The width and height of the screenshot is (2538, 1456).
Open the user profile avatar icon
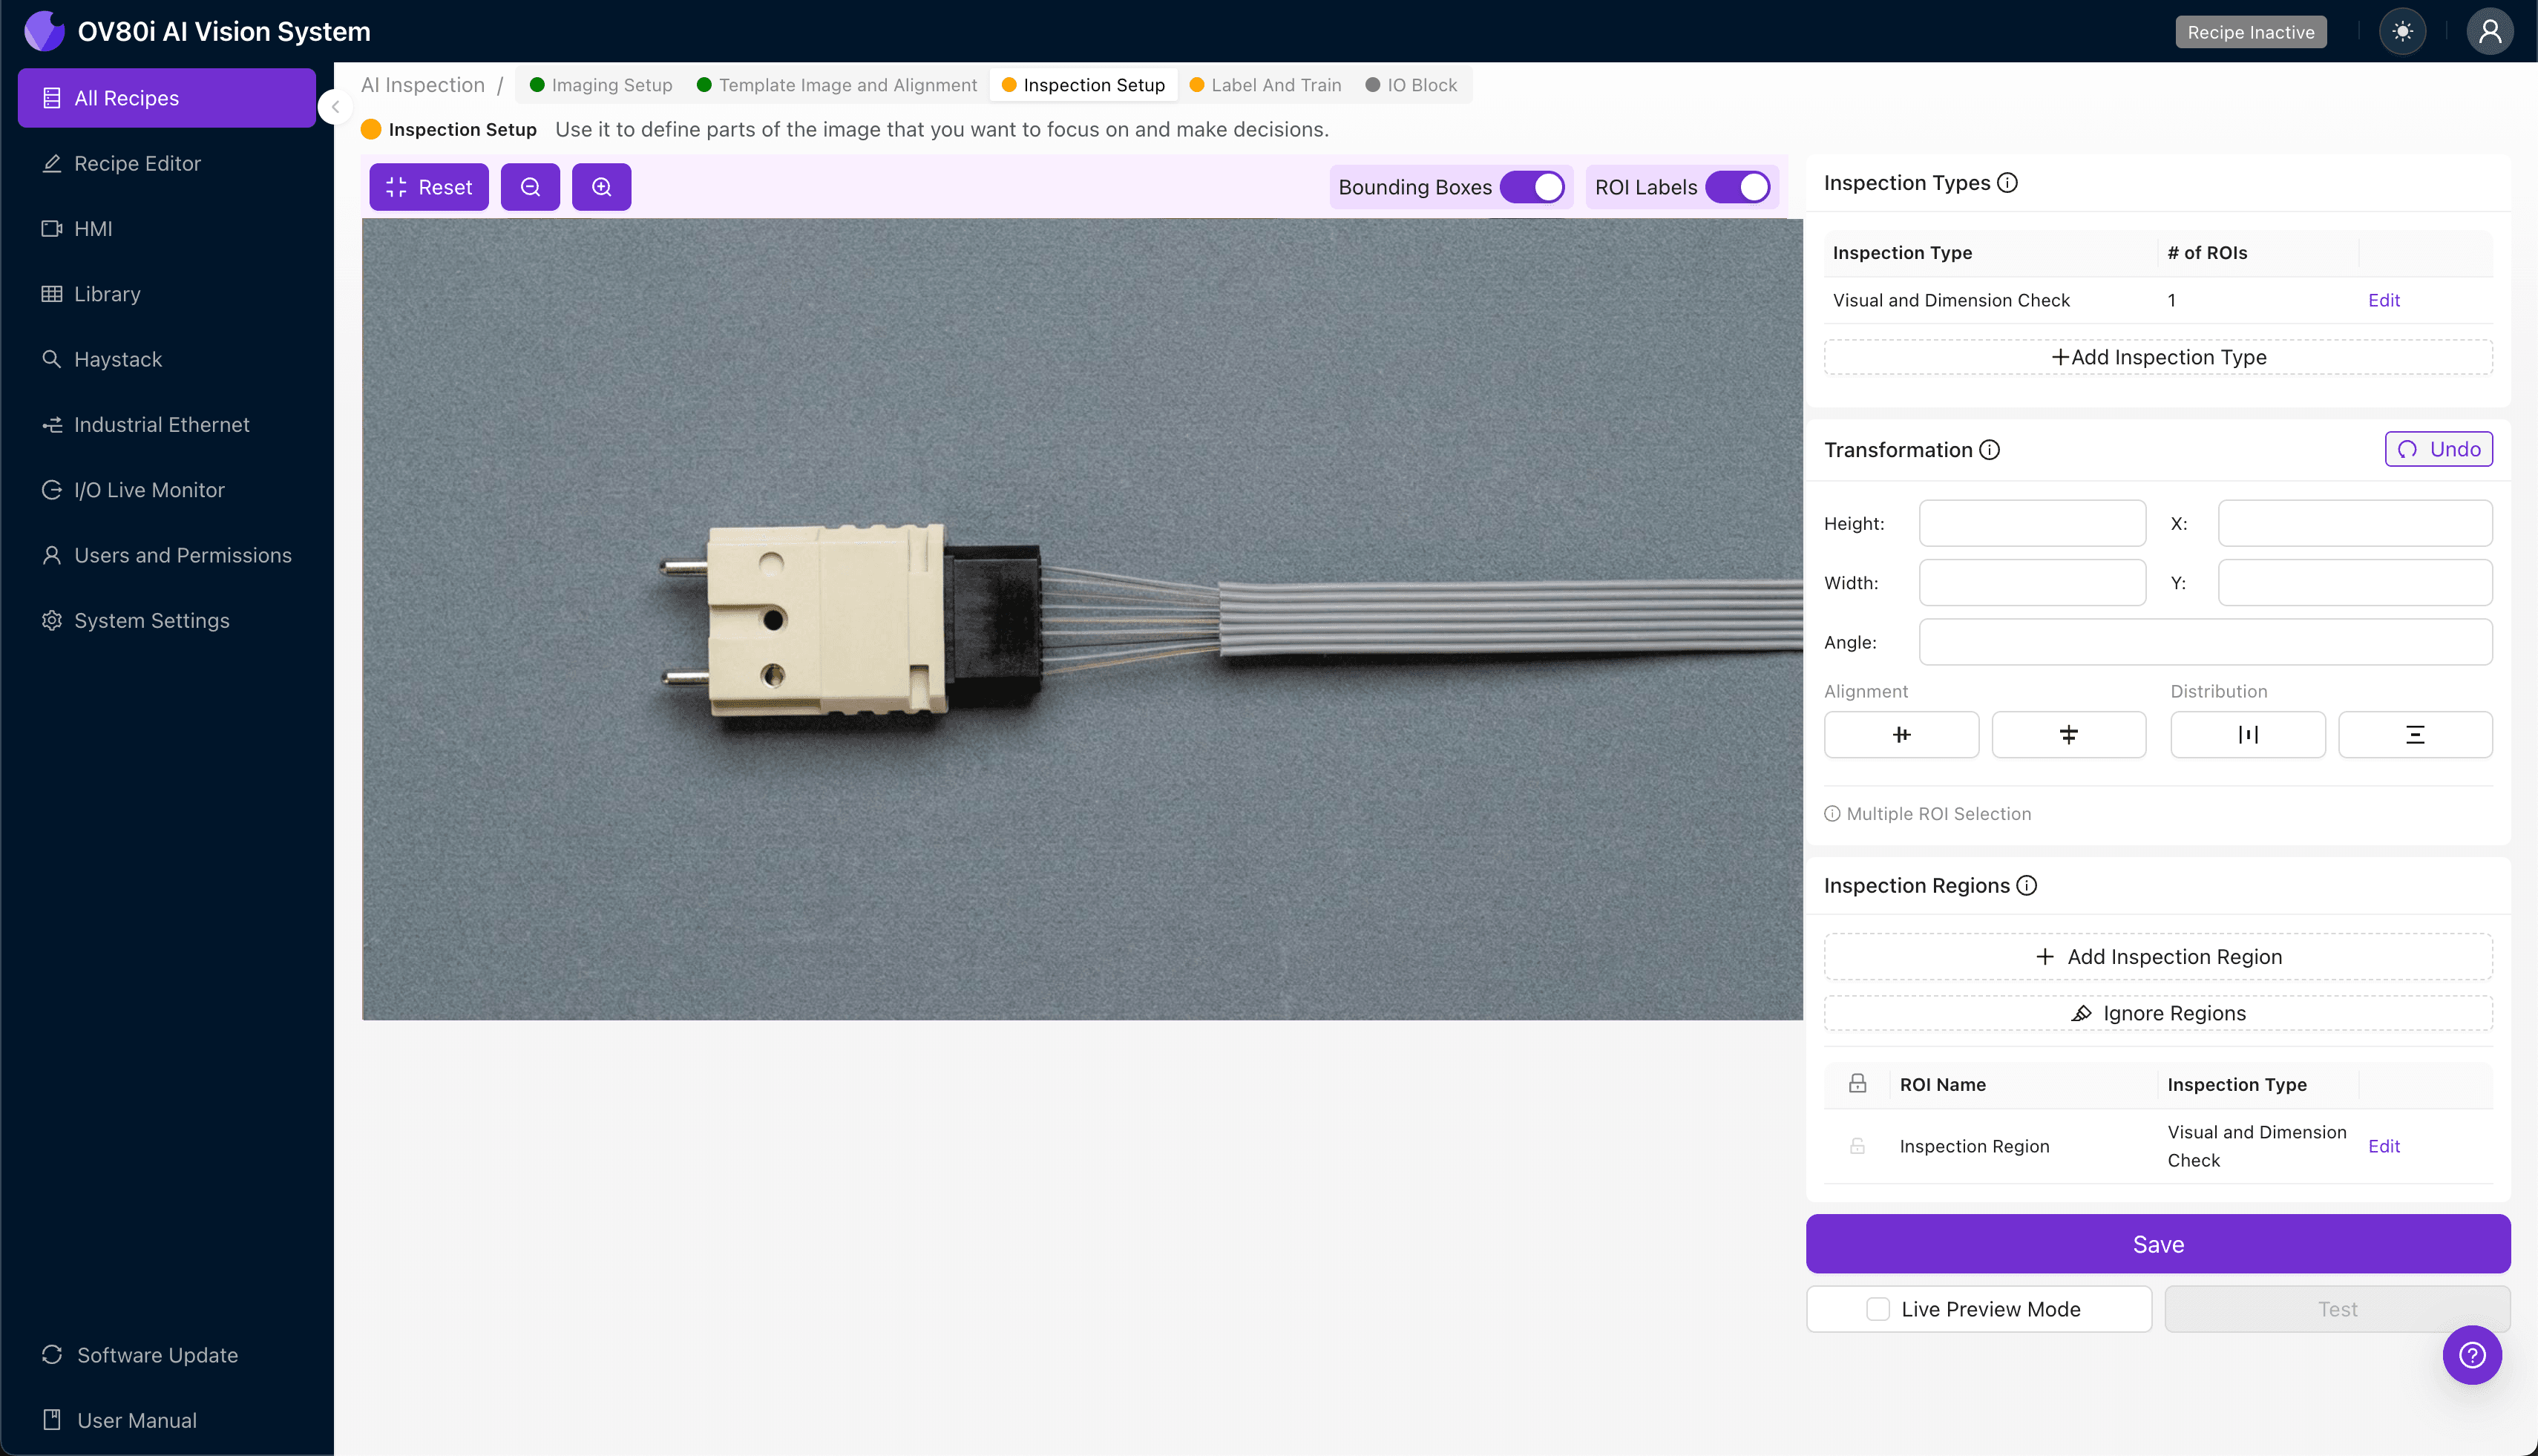point(2489,32)
